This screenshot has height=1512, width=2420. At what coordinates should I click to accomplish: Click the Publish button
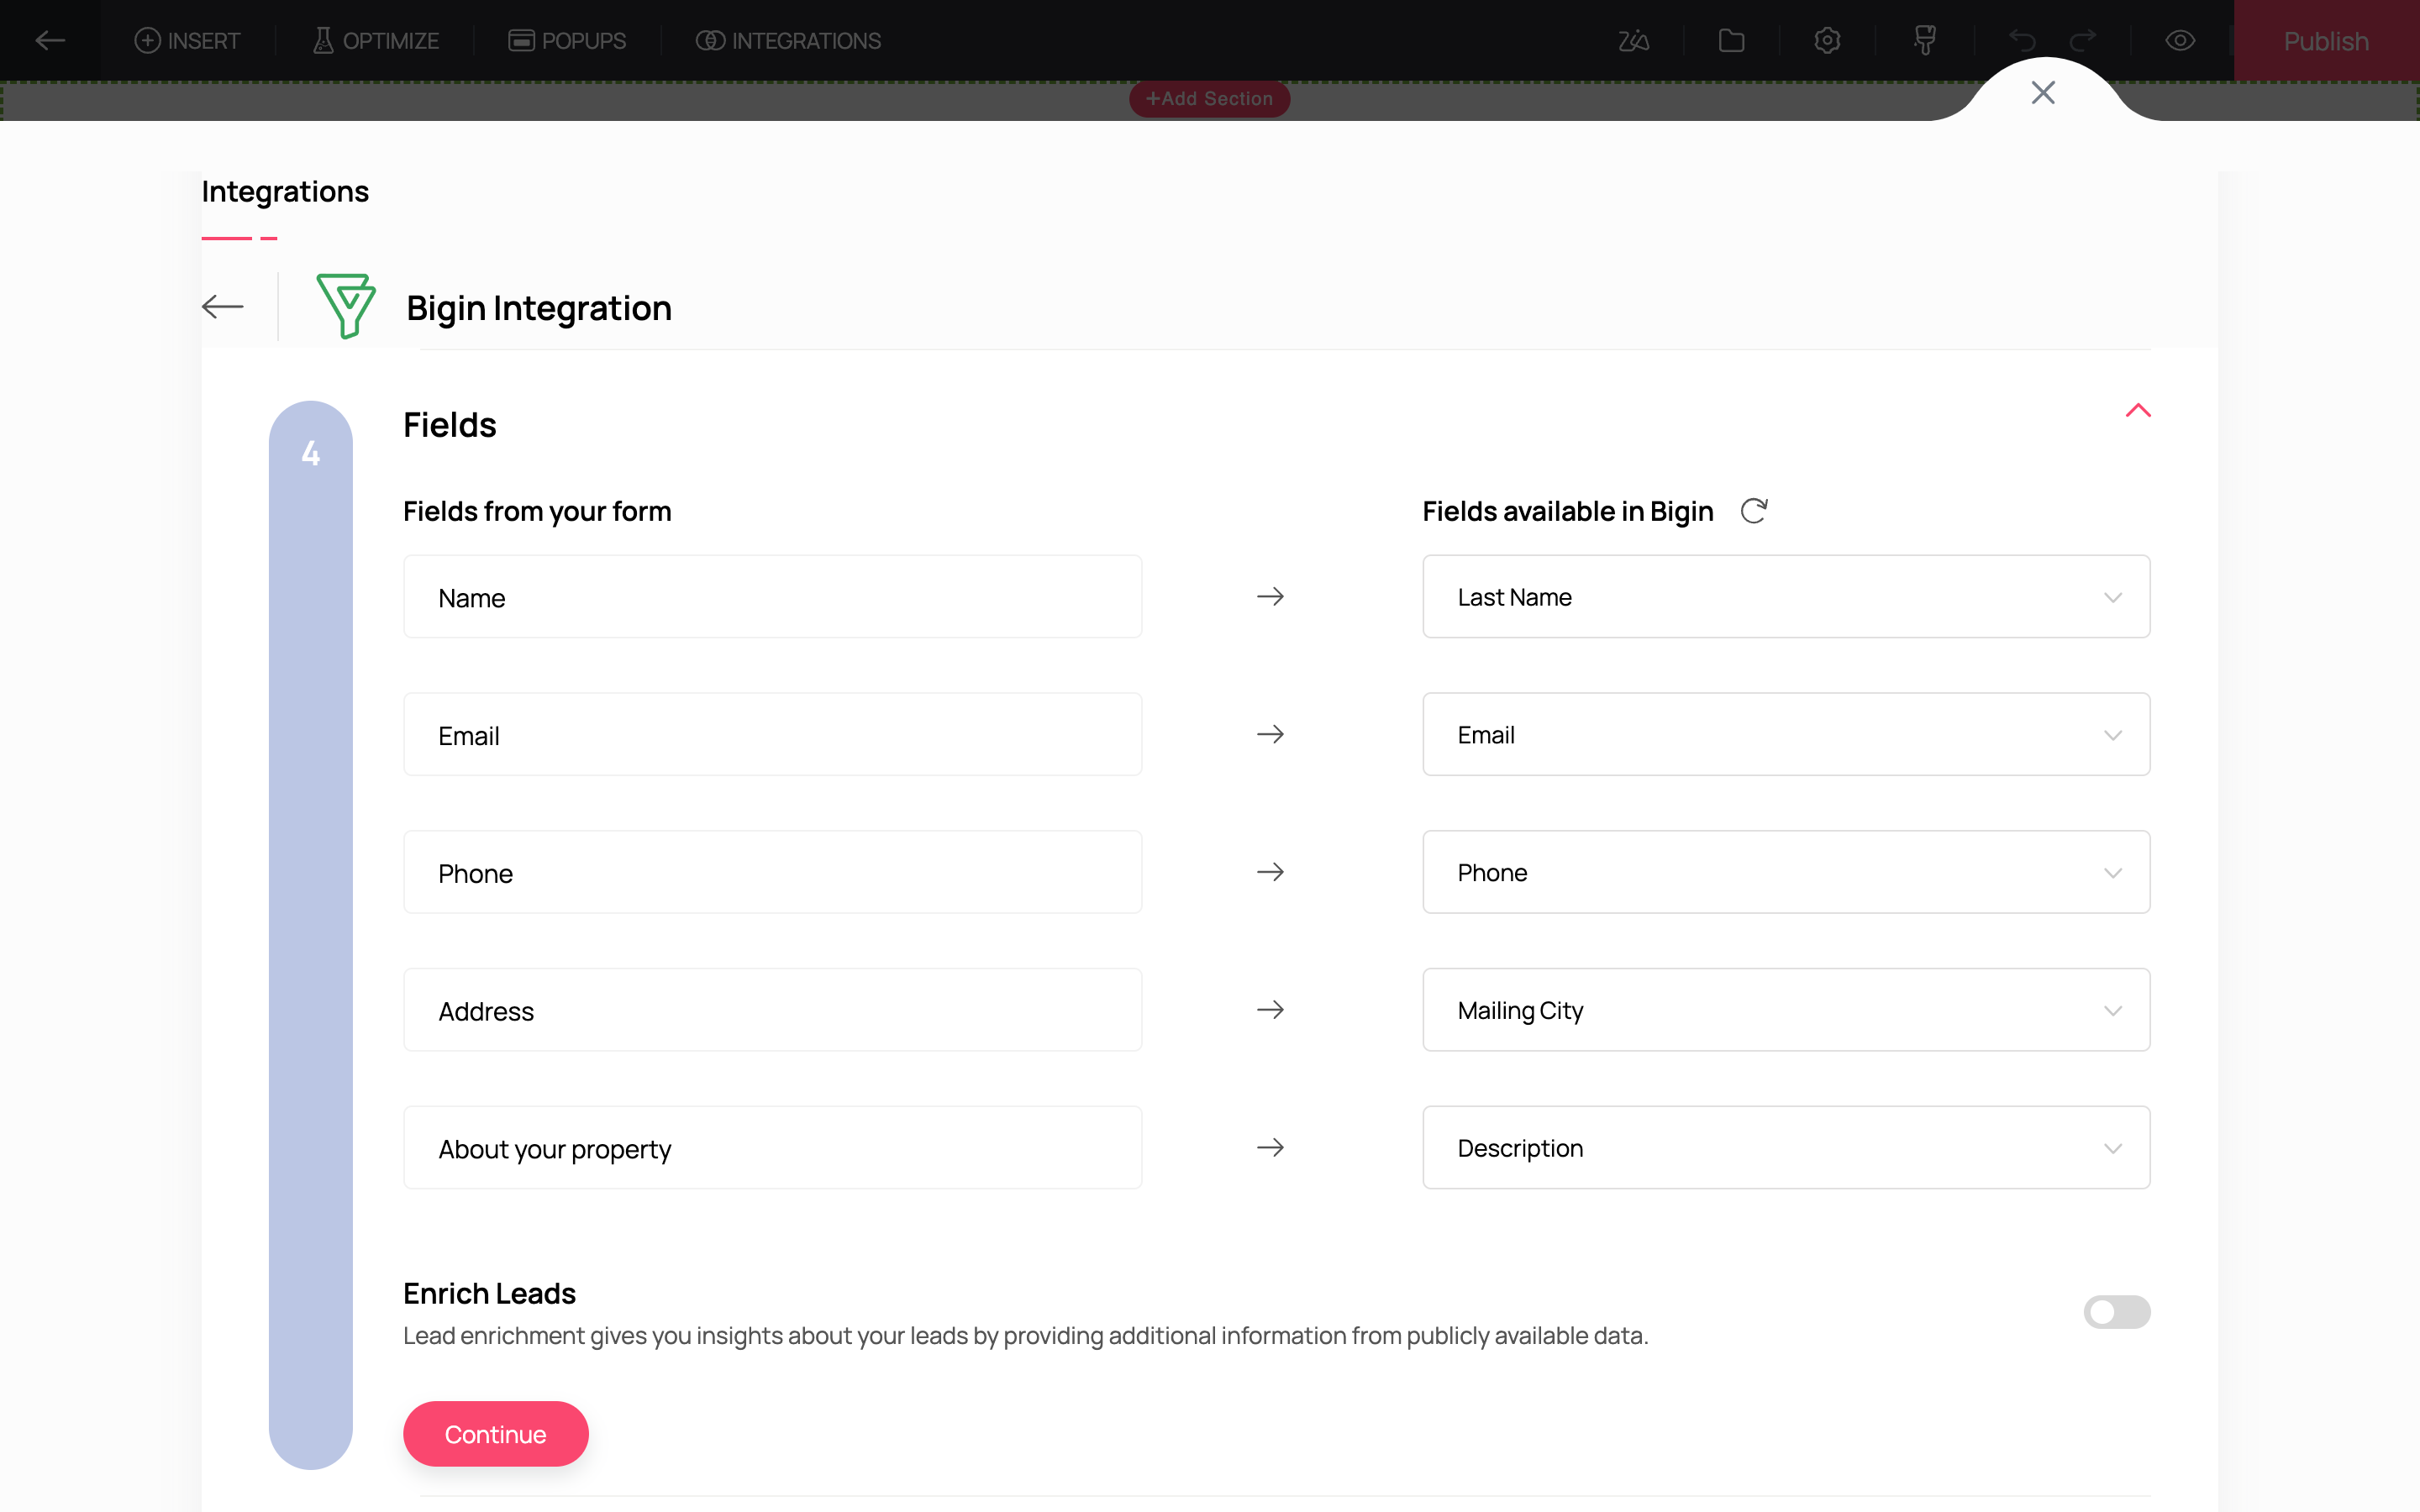coord(2325,41)
